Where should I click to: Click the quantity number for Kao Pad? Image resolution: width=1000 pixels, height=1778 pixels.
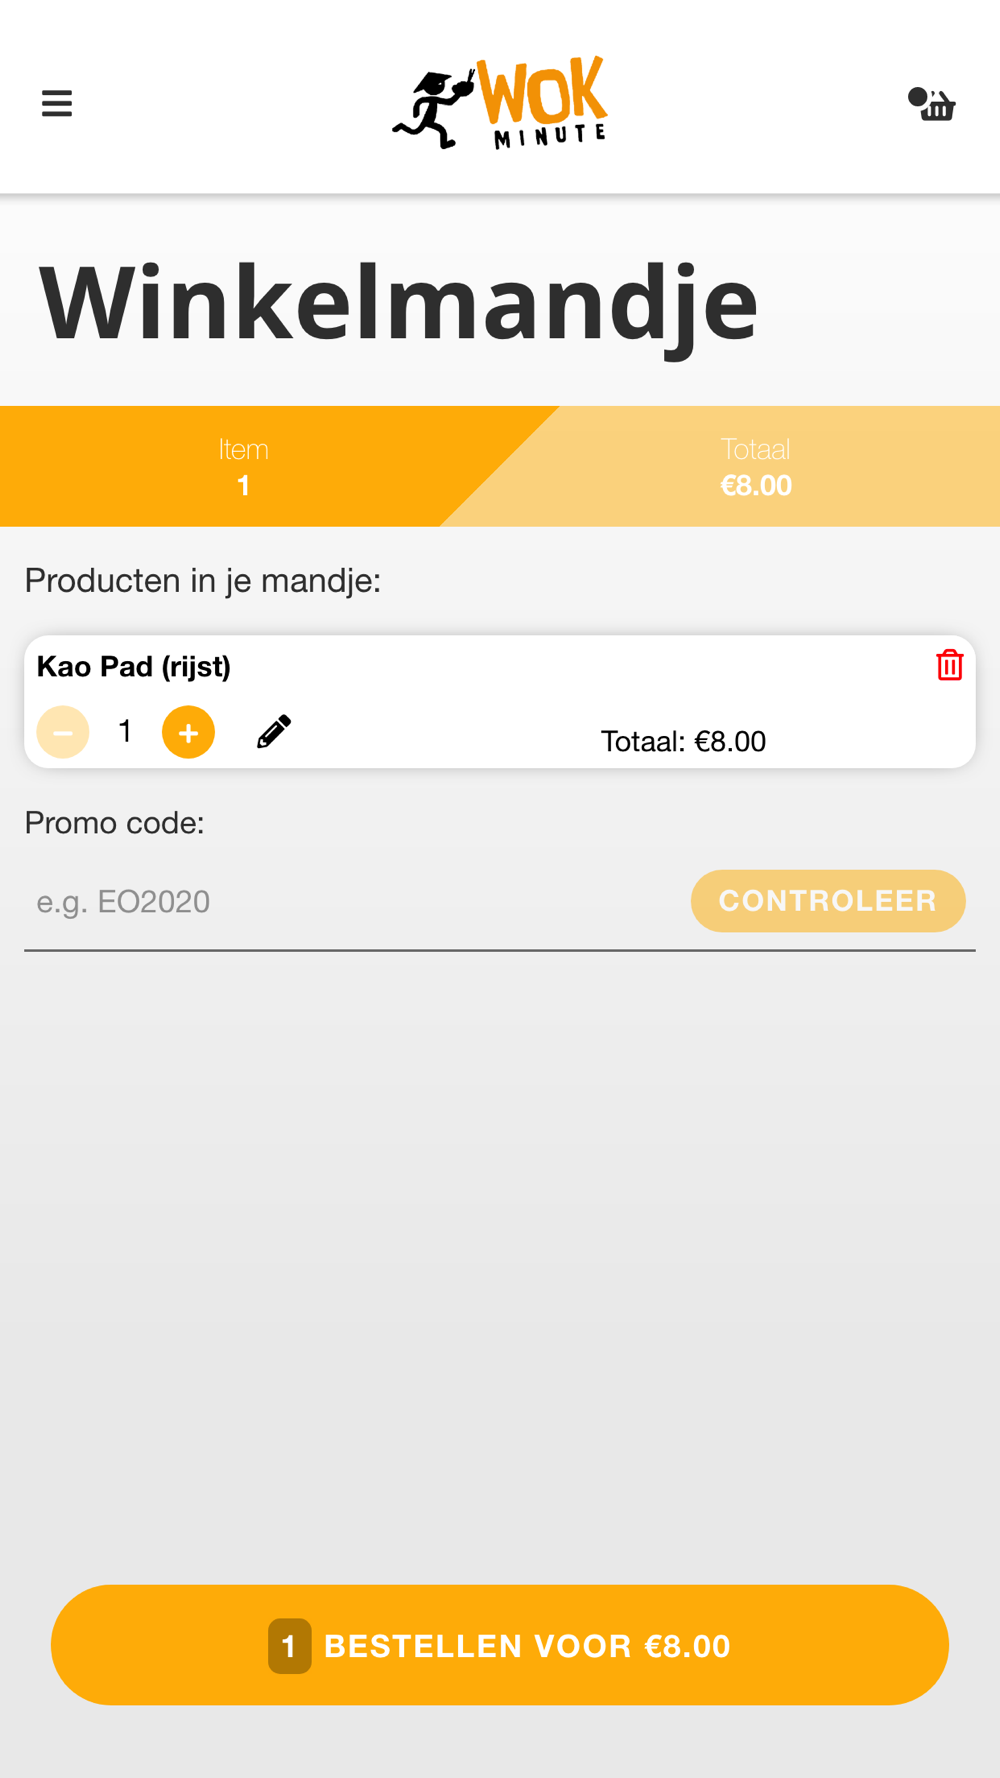point(125,731)
